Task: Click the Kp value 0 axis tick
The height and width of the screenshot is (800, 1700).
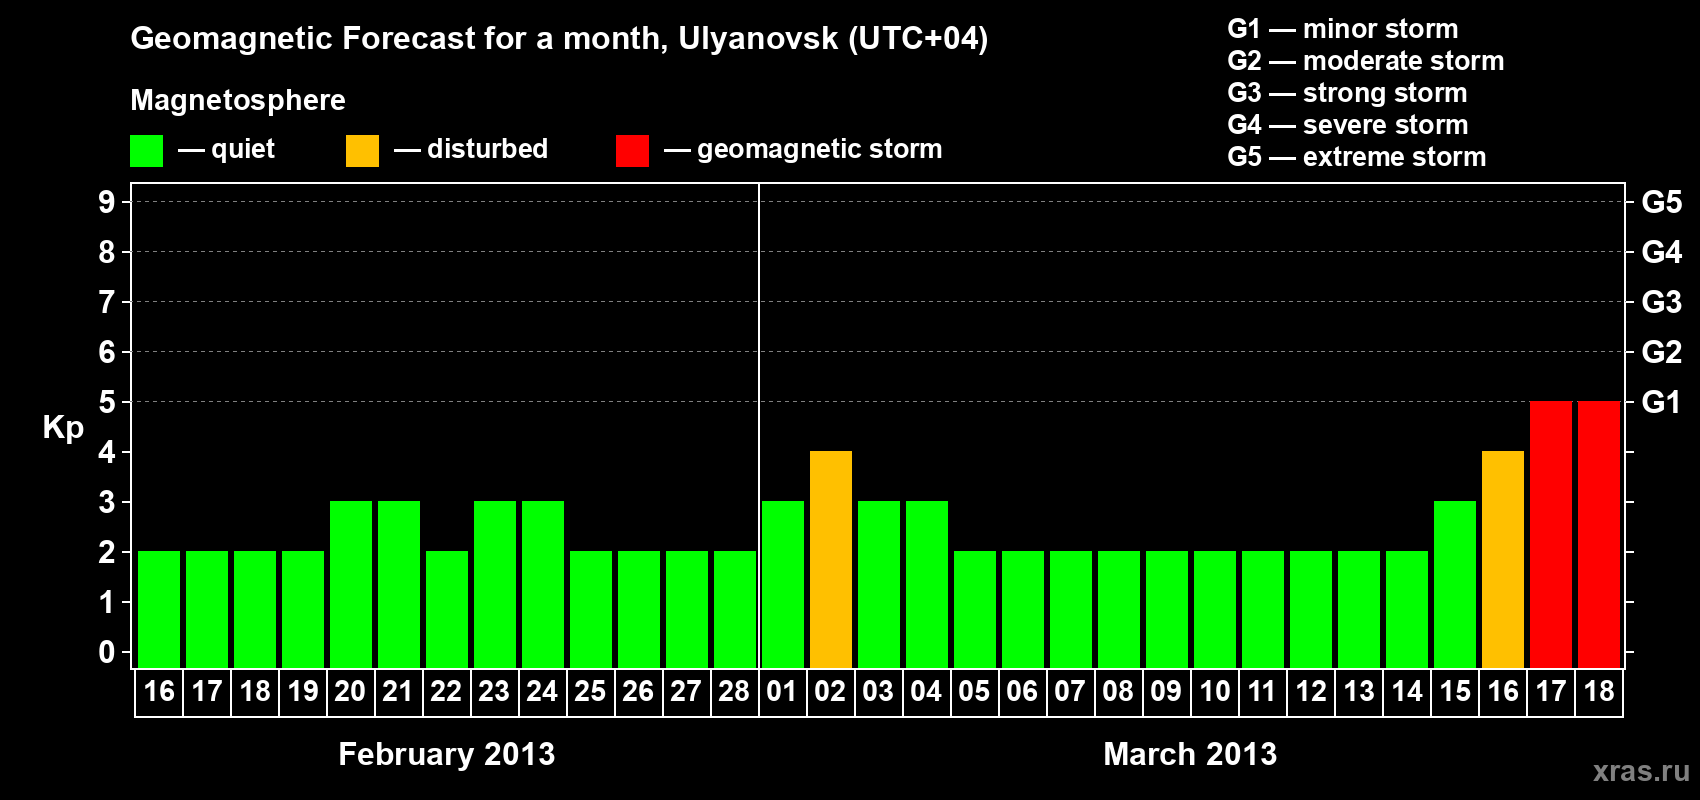Action: pos(107,652)
